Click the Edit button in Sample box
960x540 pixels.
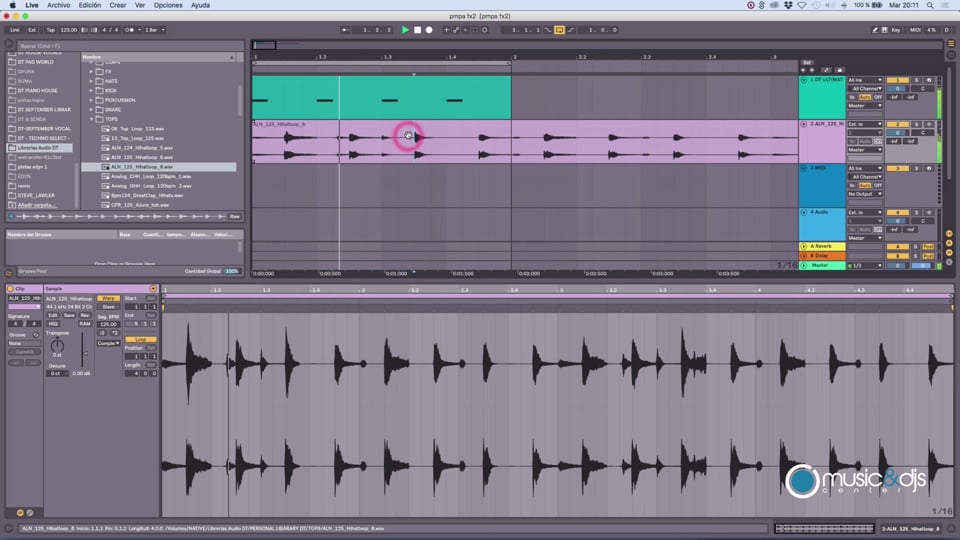click(x=53, y=315)
